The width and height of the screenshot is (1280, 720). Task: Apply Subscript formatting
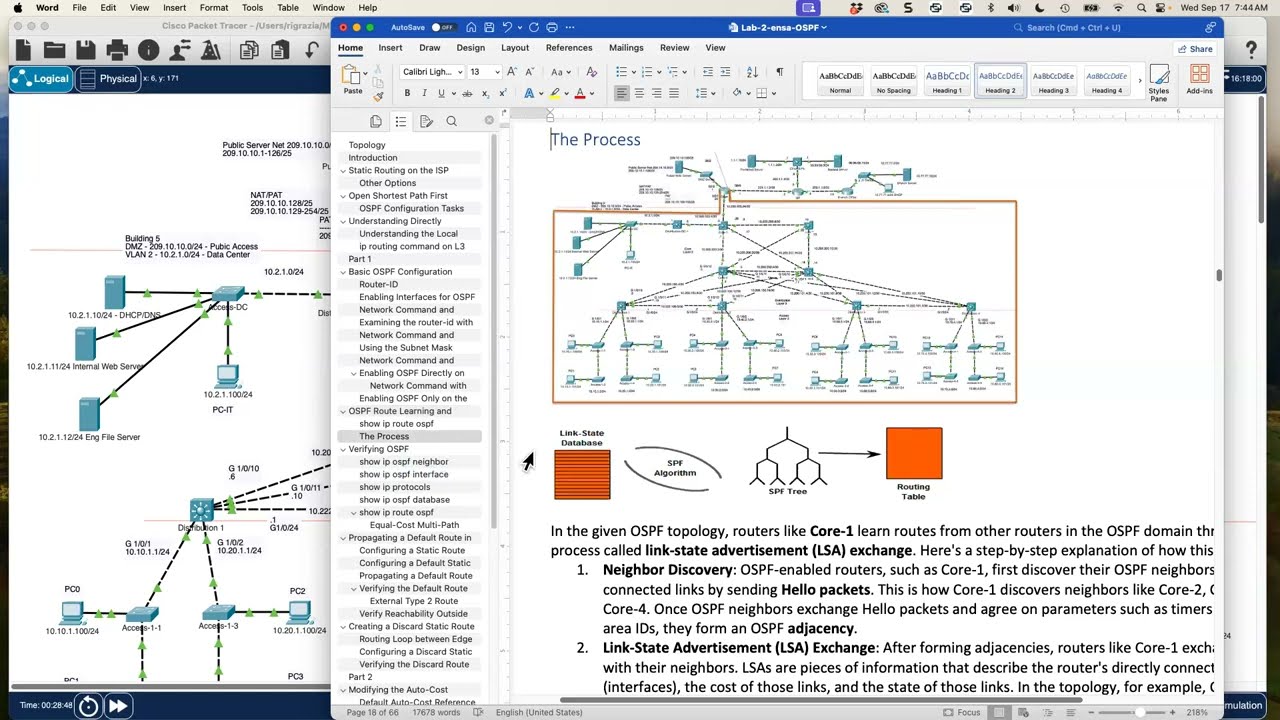click(x=485, y=93)
